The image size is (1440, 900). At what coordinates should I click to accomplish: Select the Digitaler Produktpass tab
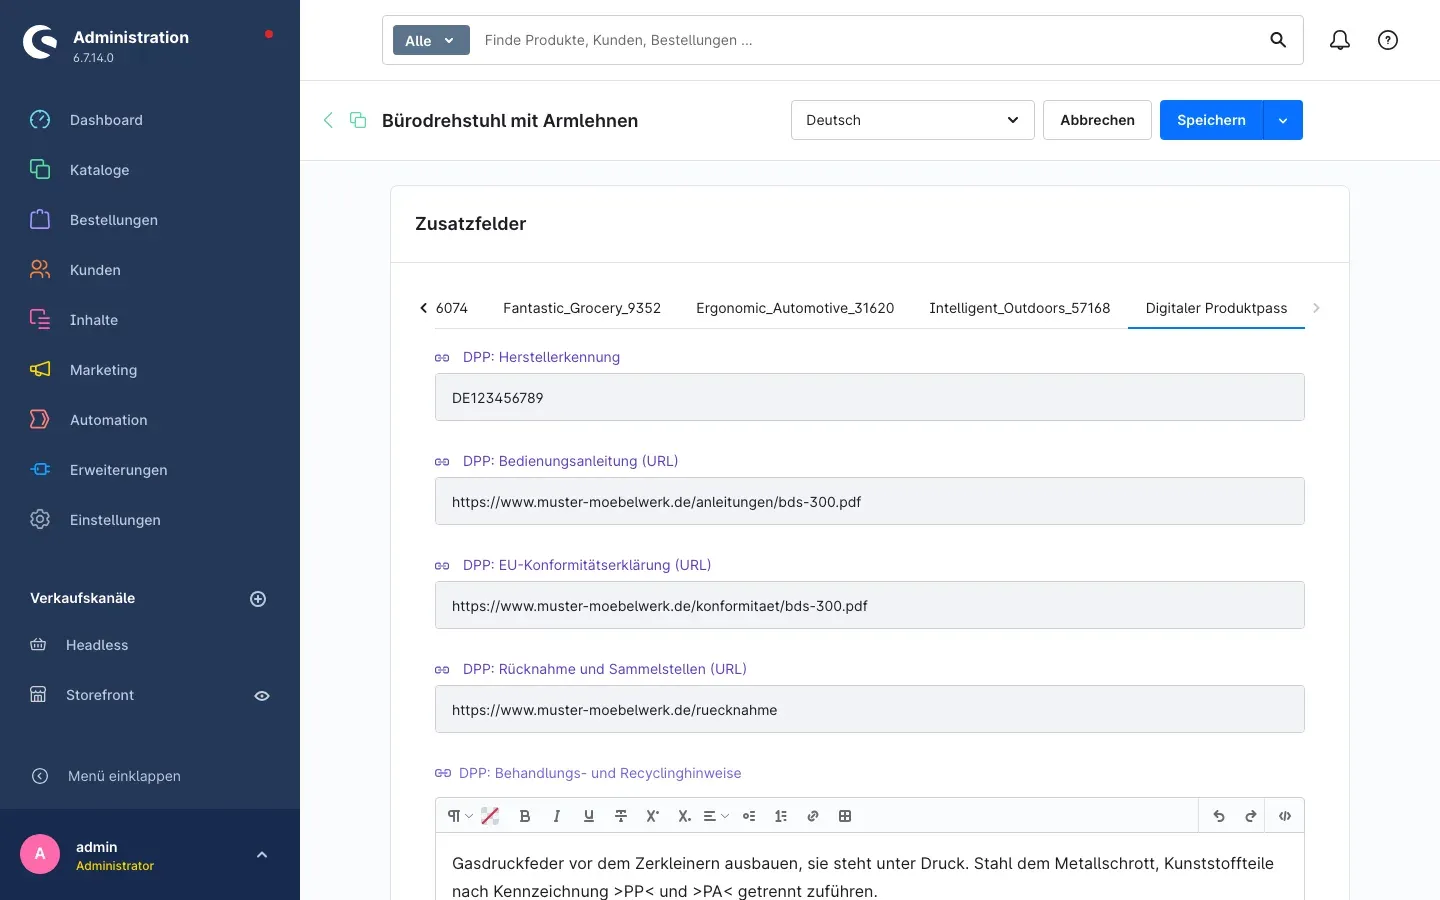click(x=1216, y=308)
